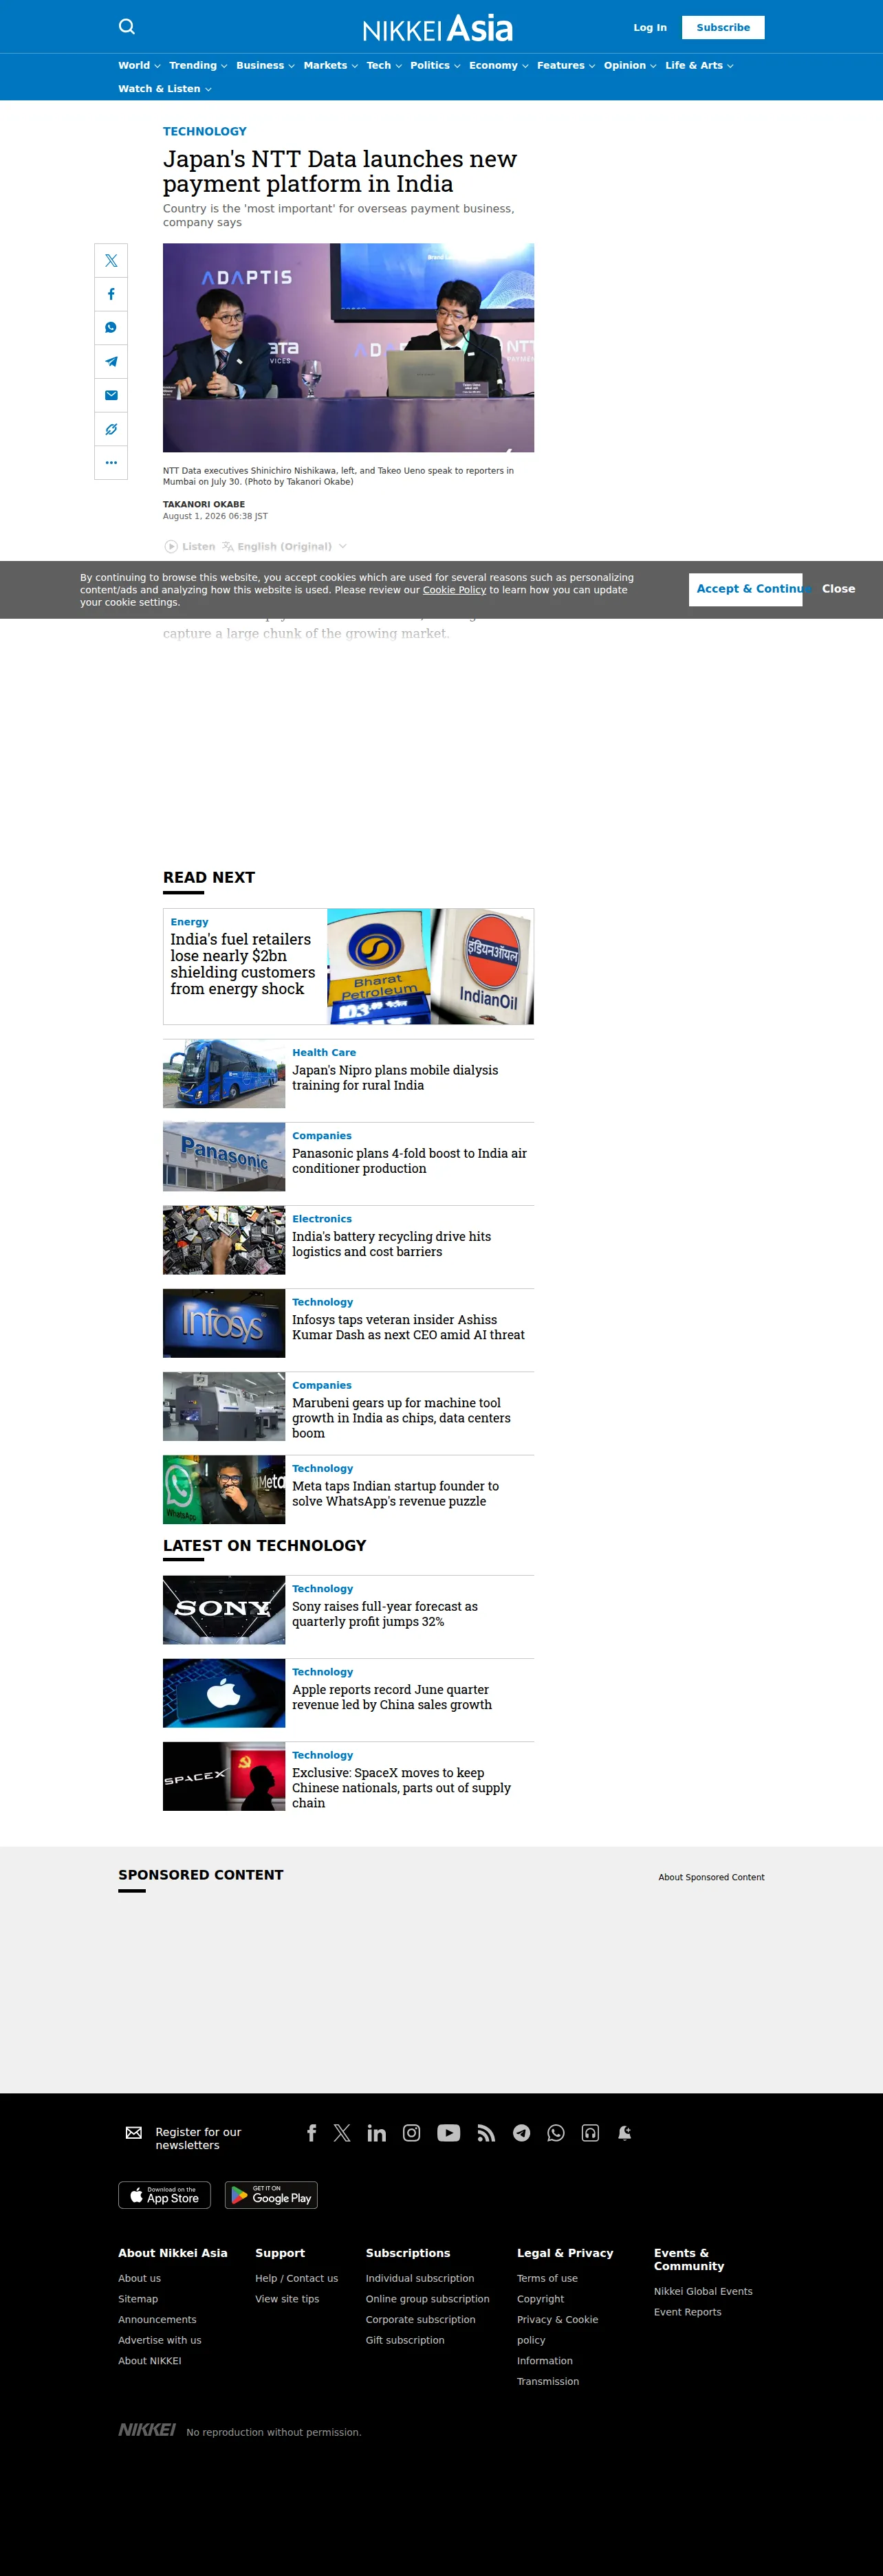The width and height of the screenshot is (883, 2576).
Task: Accept & Continue on the cookie banner
Action: [x=746, y=589]
